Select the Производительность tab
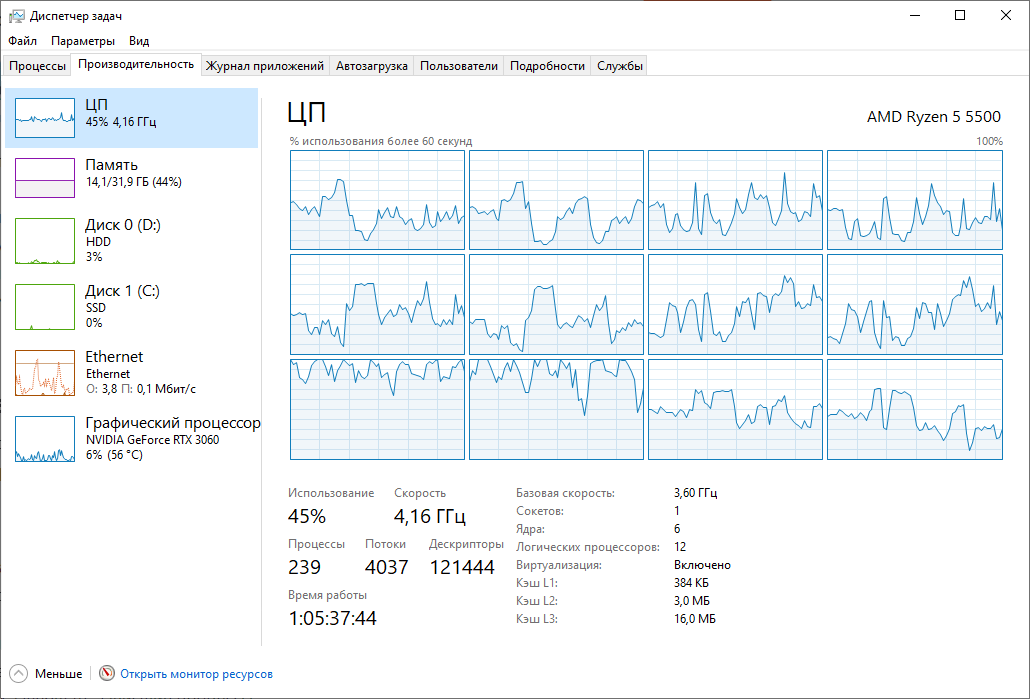The height and width of the screenshot is (699, 1030). tap(136, 64)
